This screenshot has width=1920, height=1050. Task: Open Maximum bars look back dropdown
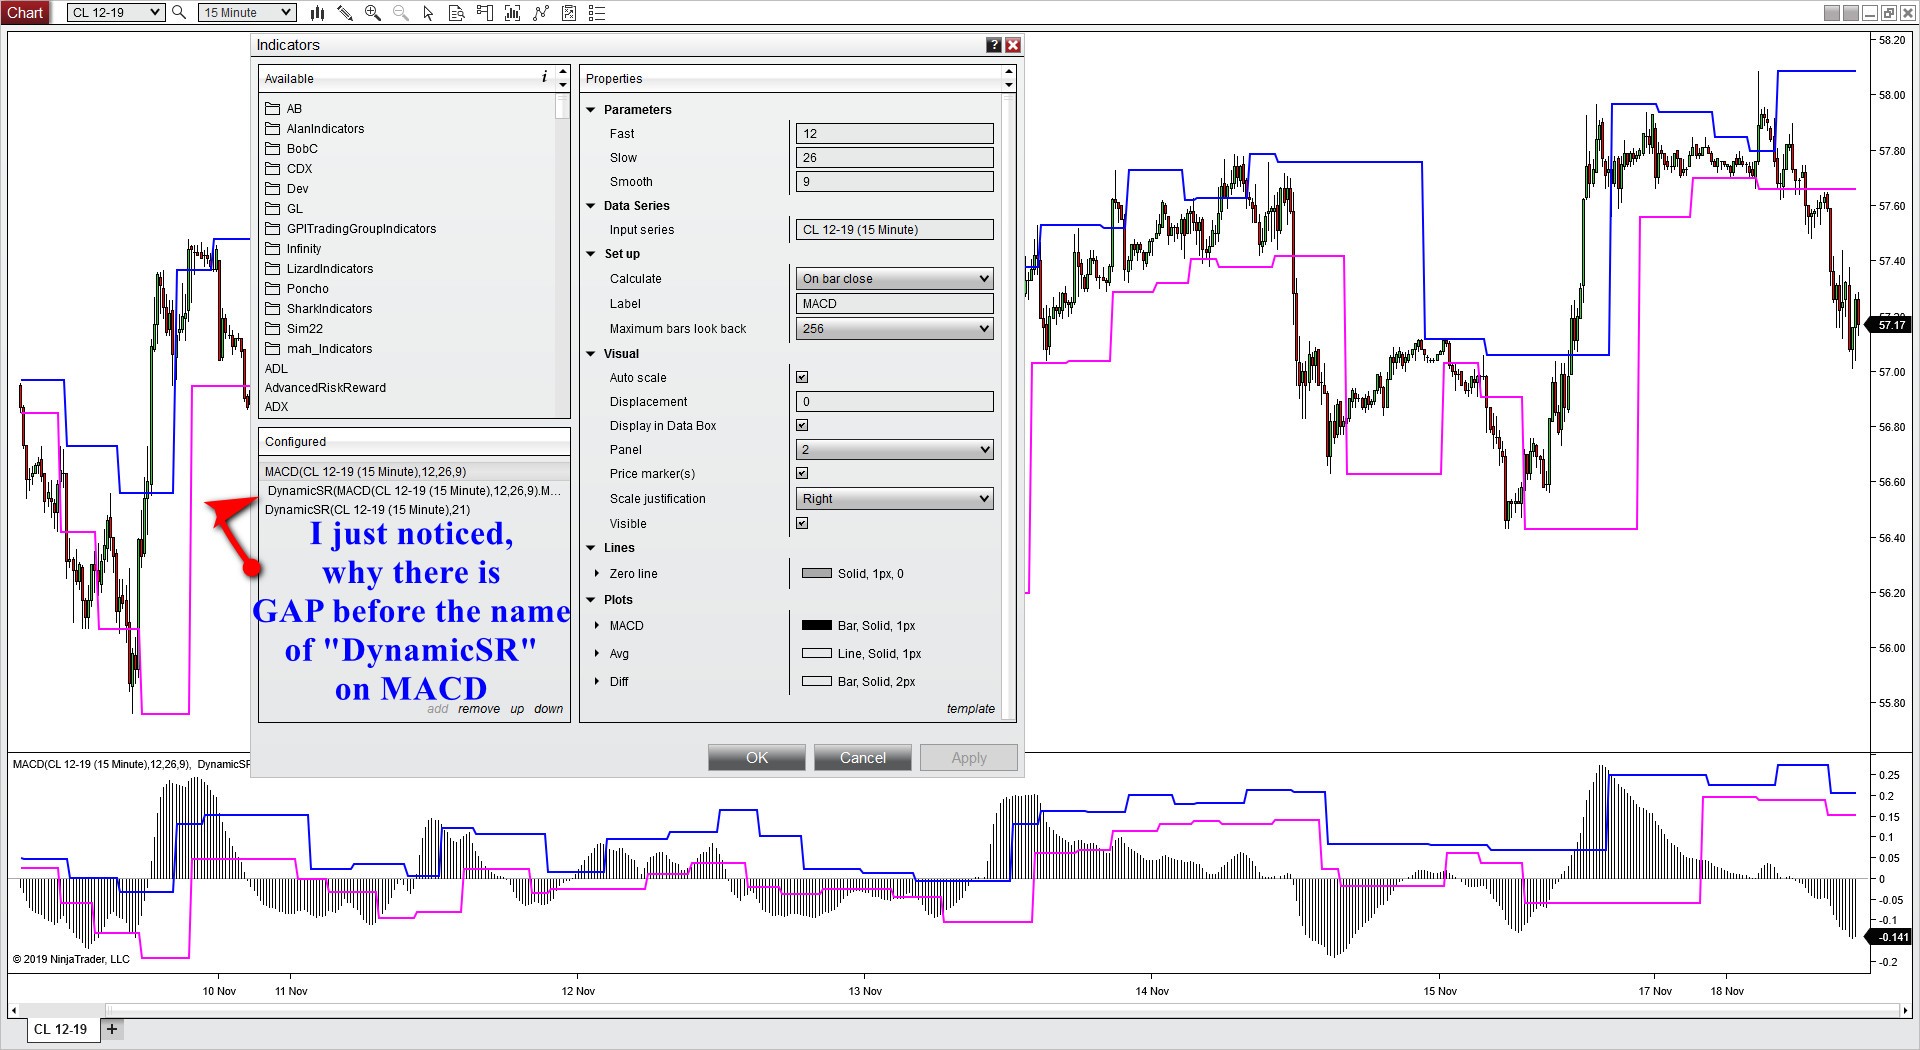[x=895, y=328]
